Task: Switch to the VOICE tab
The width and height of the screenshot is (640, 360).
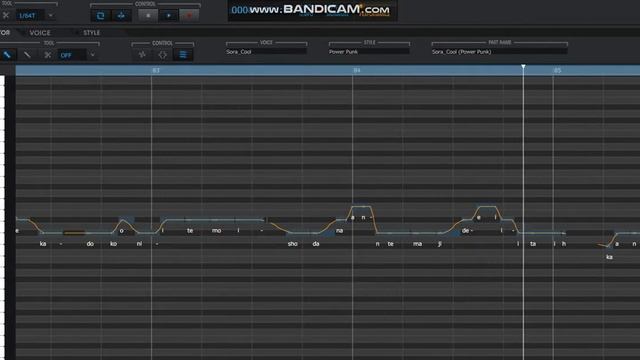Action: [40, 33]
